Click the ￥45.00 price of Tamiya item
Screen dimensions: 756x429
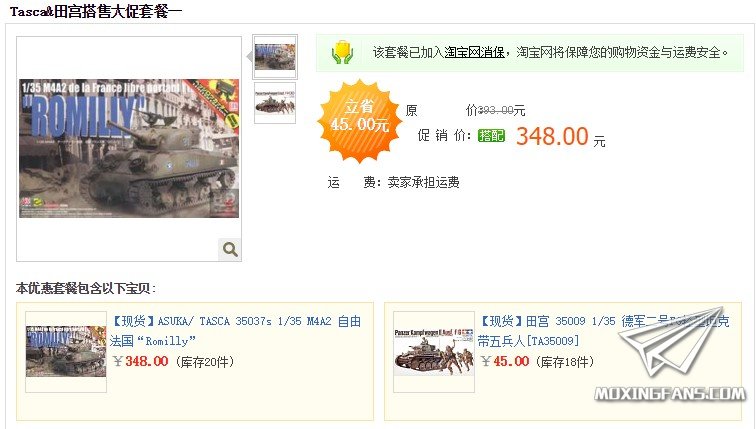(505, 361)
